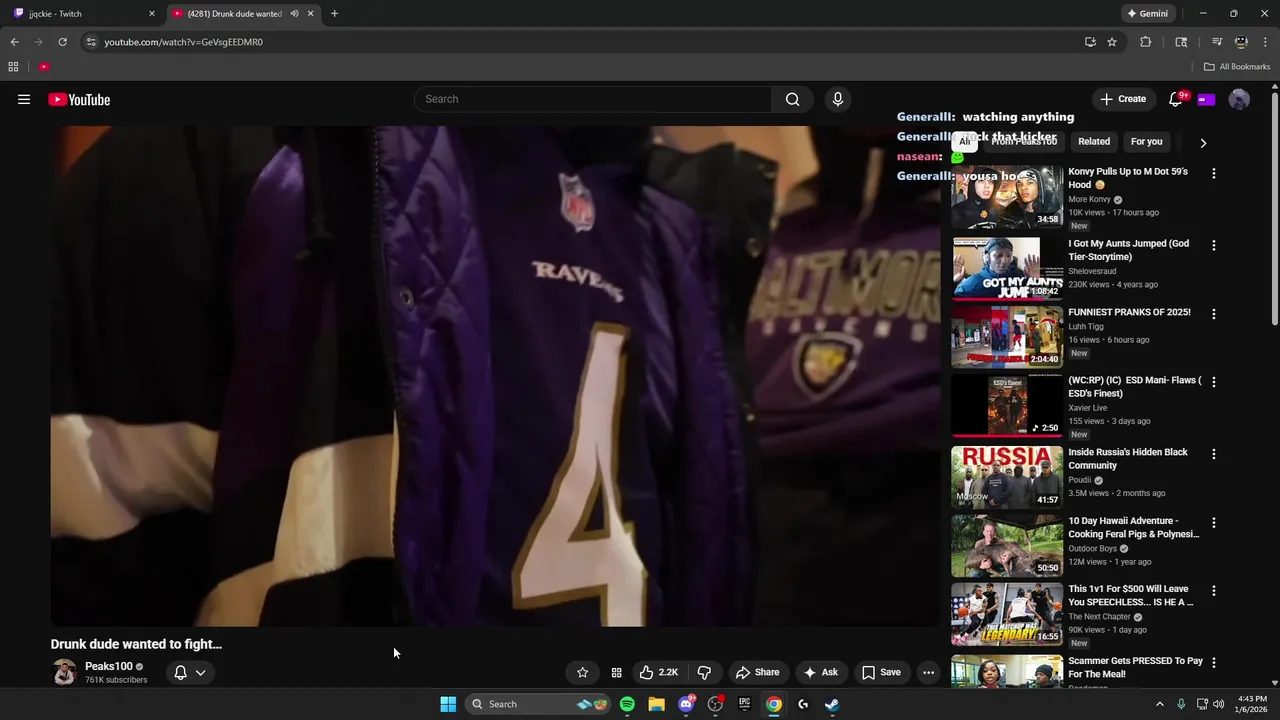Open the Chrome three-dot menu
Viewport: 1280px width, 720px height.
pyautogui.click(x=1265, y=42)
